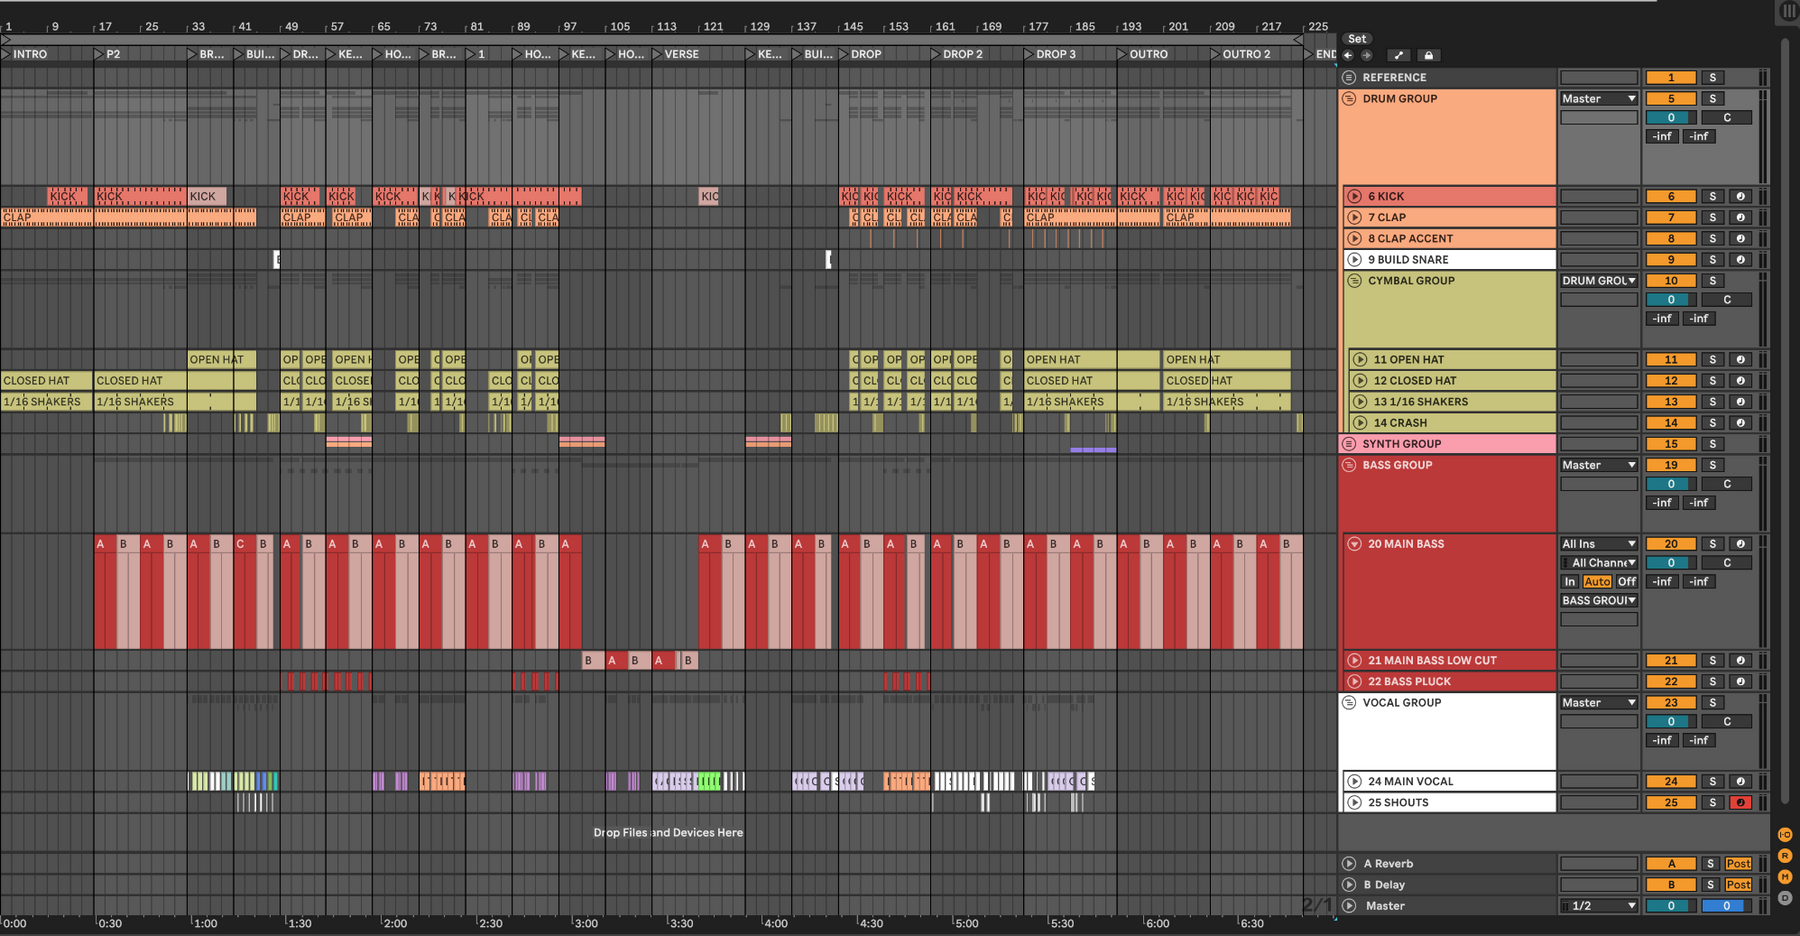Toggle the B Delay Post button
This screenshot has height=936, width=1800.
pyautogui.click(x=1738, y=884)
